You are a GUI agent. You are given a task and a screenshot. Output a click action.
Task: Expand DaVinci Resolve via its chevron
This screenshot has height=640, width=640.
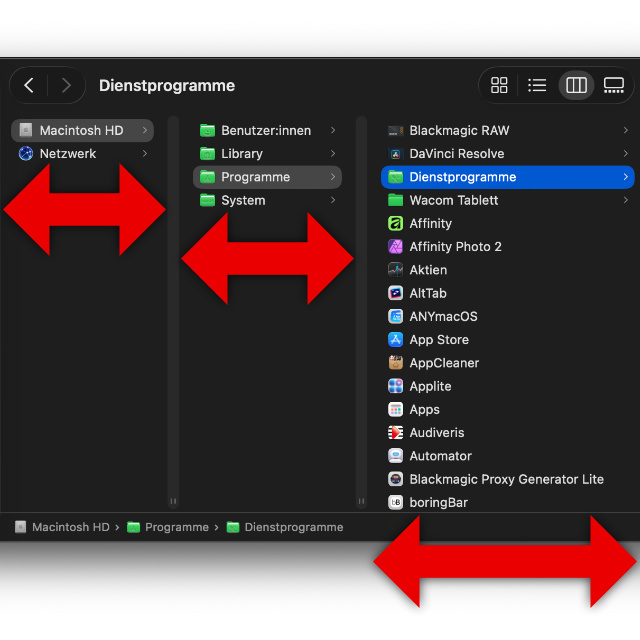(x=626, y=153)
